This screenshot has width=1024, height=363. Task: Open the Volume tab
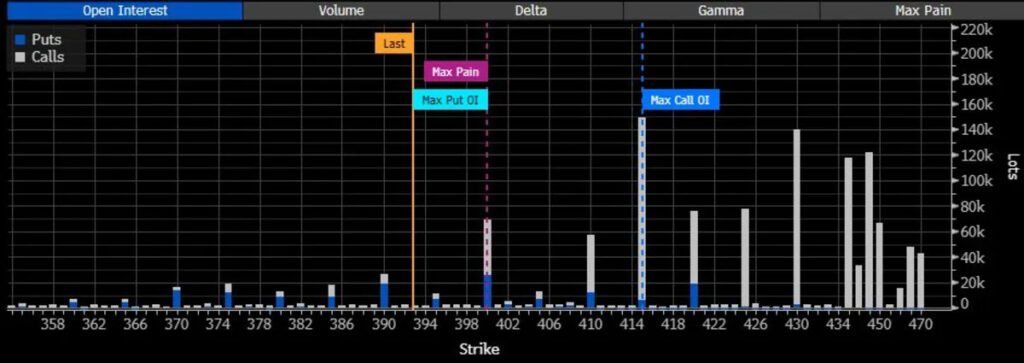[341, 10]
